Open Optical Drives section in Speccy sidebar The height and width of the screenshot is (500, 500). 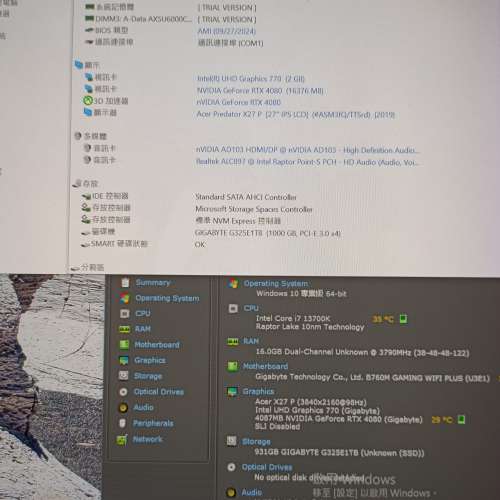[159, 392]
